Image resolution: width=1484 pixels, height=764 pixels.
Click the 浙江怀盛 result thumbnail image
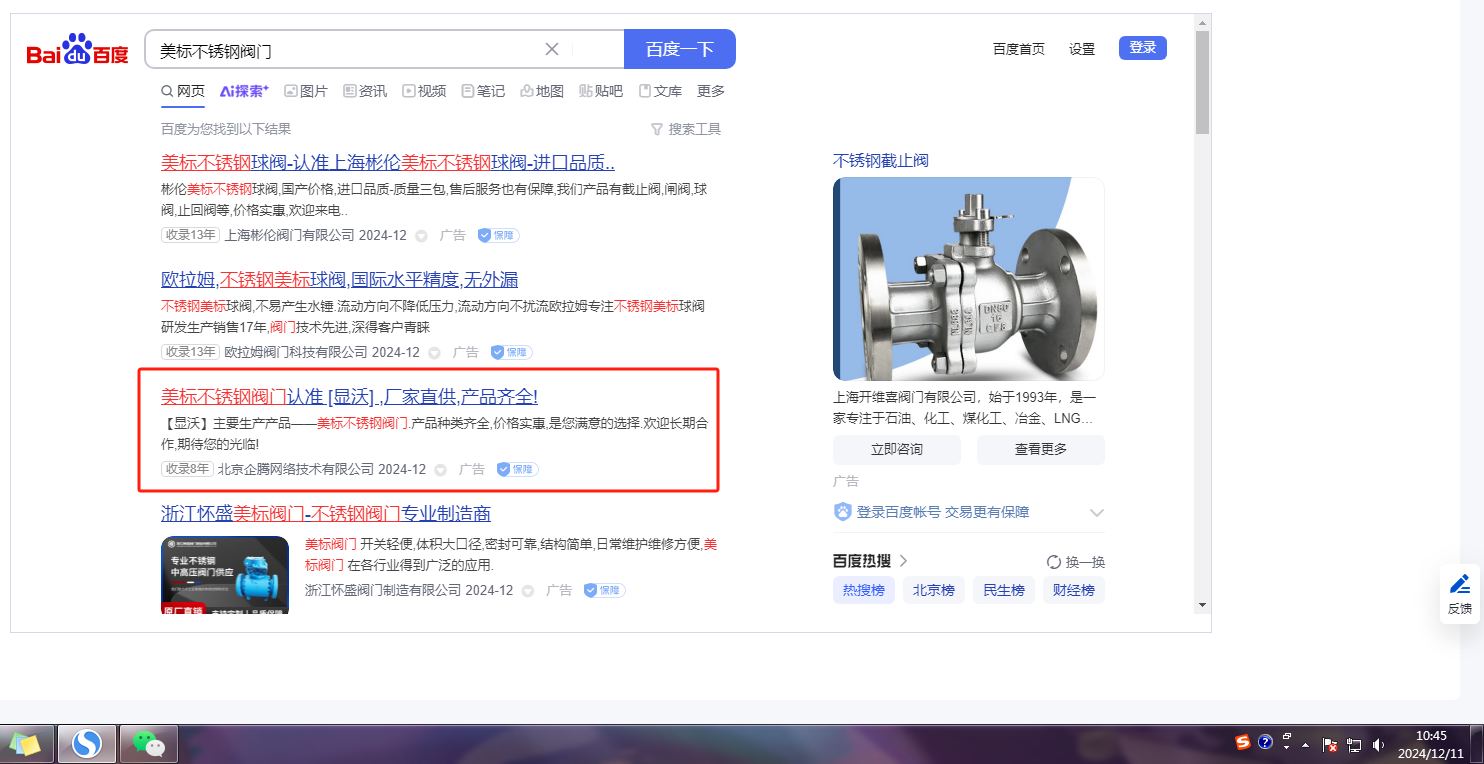coord(225,575)
